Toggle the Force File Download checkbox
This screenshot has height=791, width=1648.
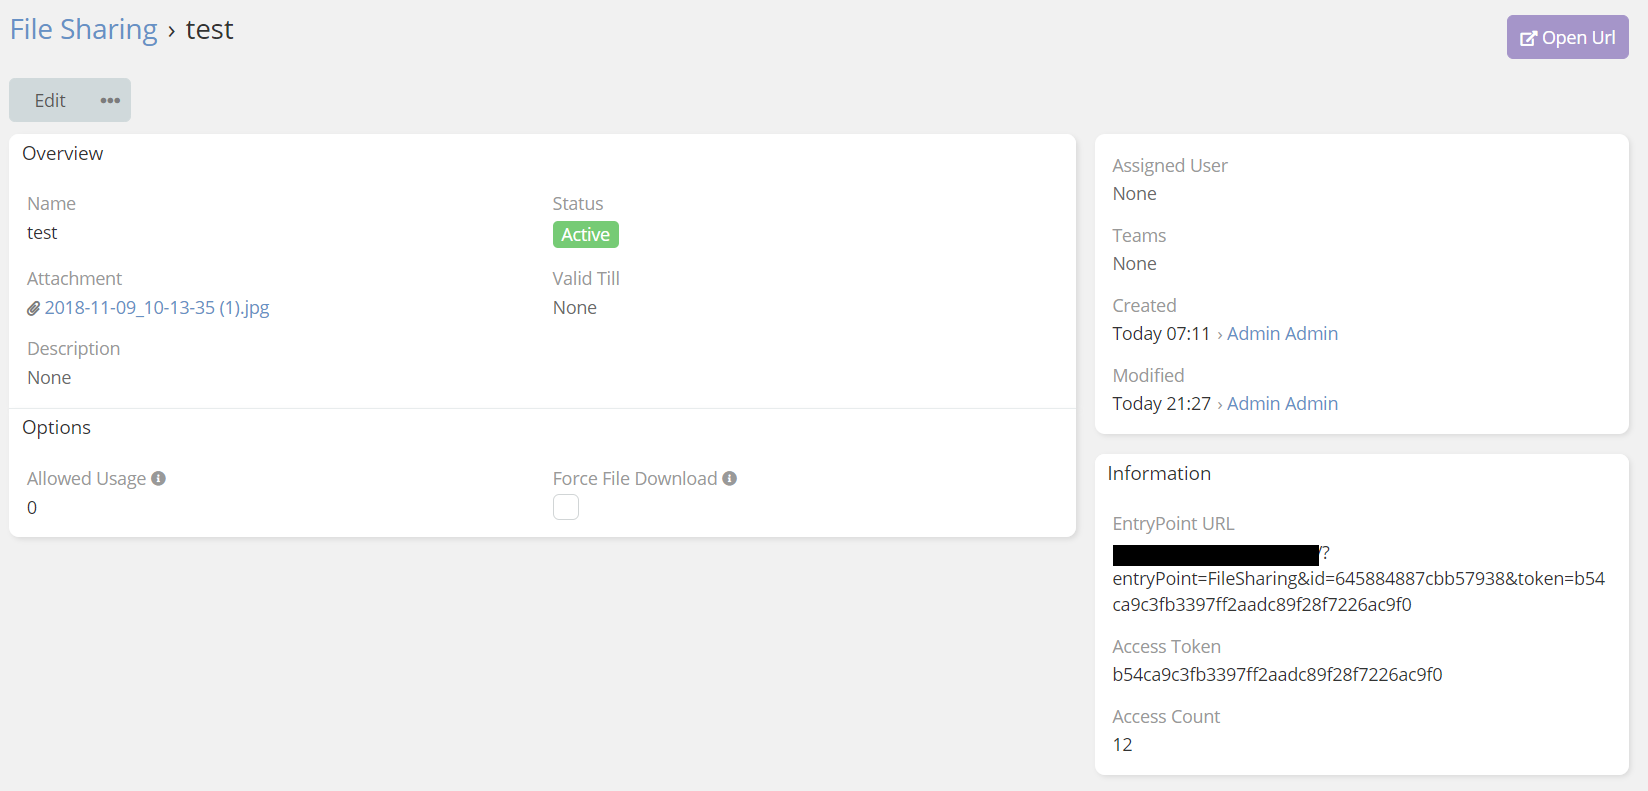(x=566, y=507)
